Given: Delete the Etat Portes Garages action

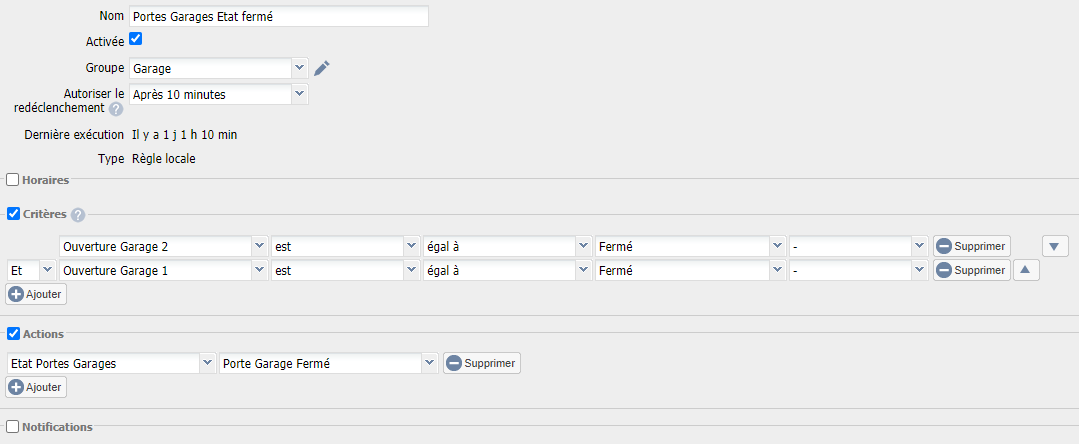Looking at the screenshot, I should 482,363.
